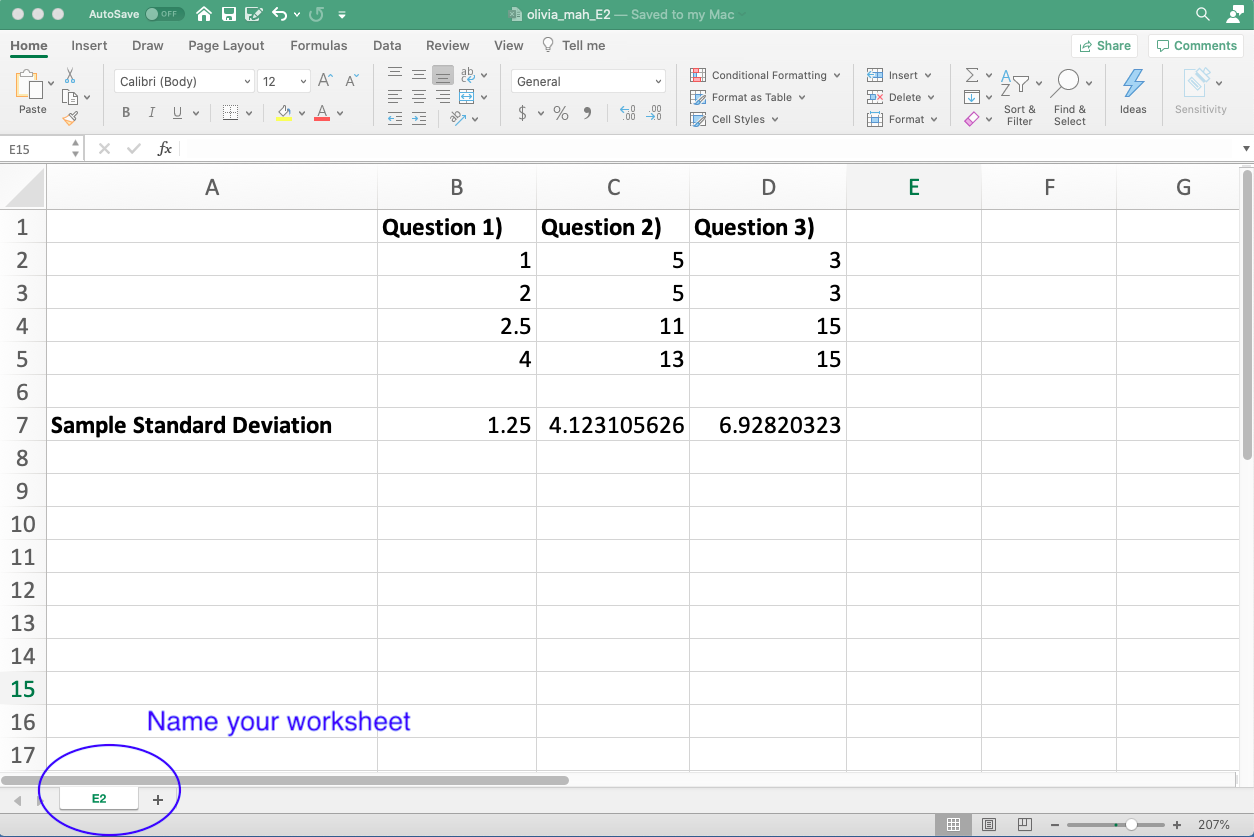Screen dimensions: 1254x837
Task: Toggle the AutoSave switch
Action: [164, 15]
